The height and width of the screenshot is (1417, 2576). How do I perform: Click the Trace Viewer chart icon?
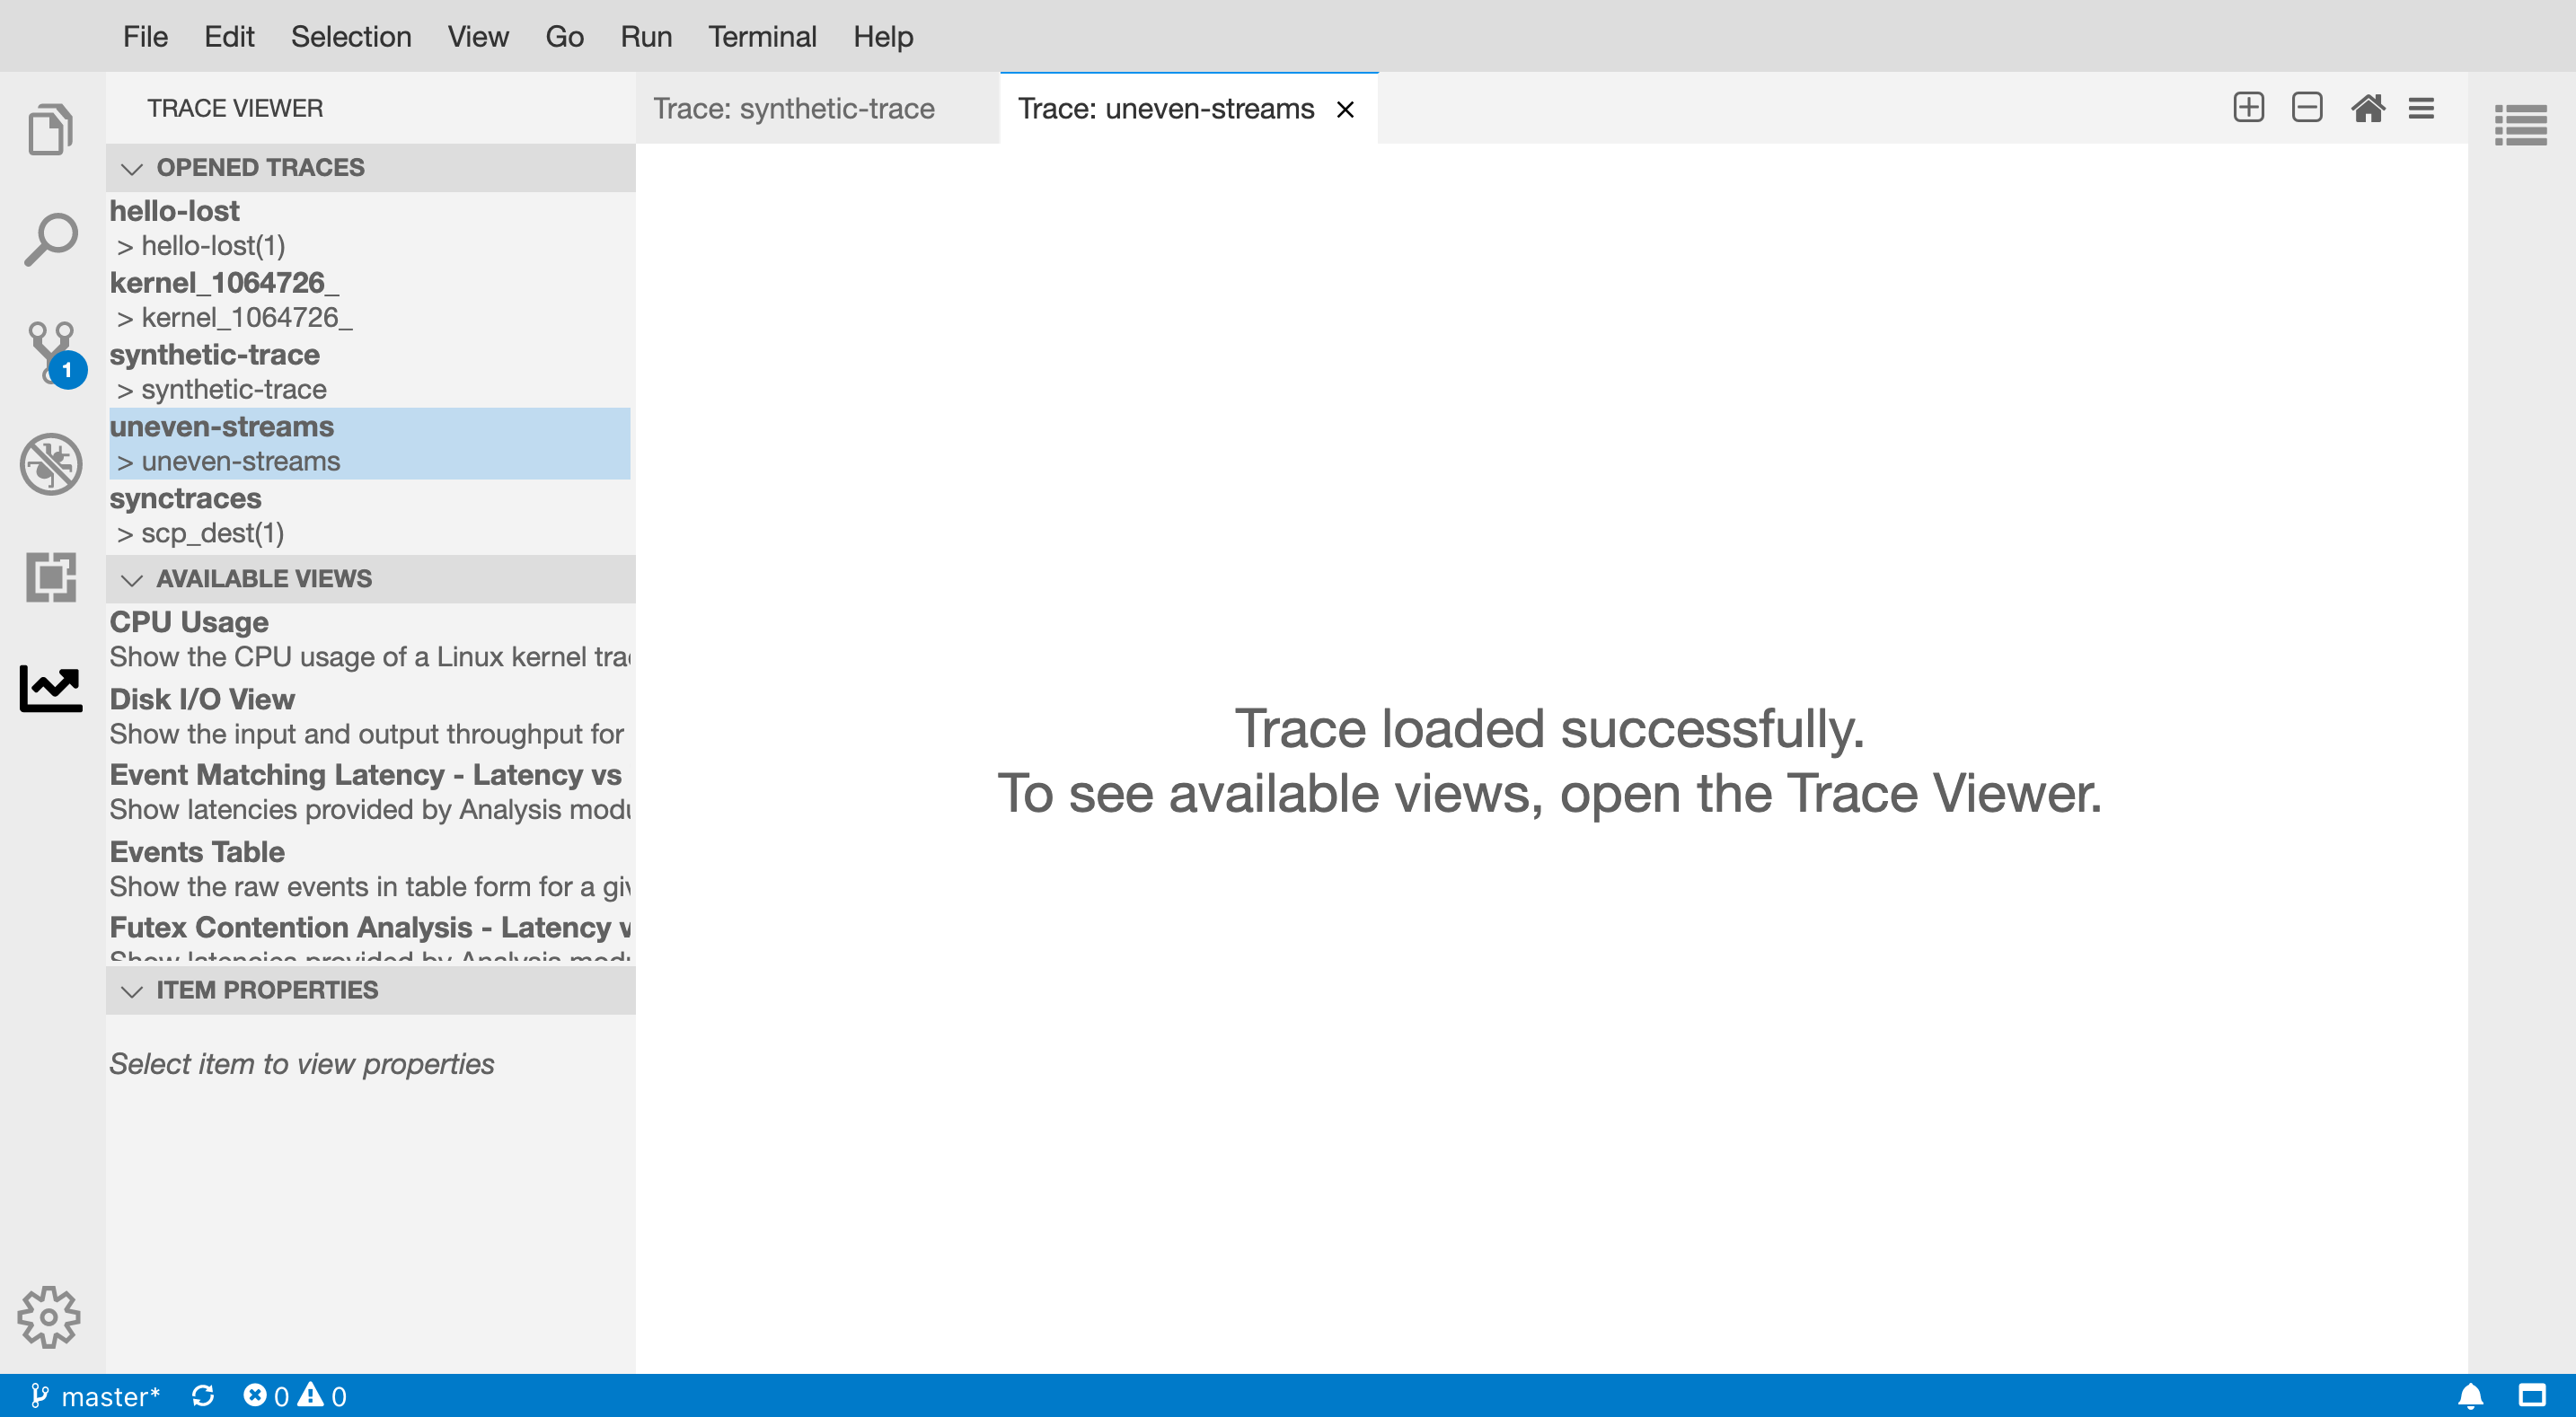50,689
